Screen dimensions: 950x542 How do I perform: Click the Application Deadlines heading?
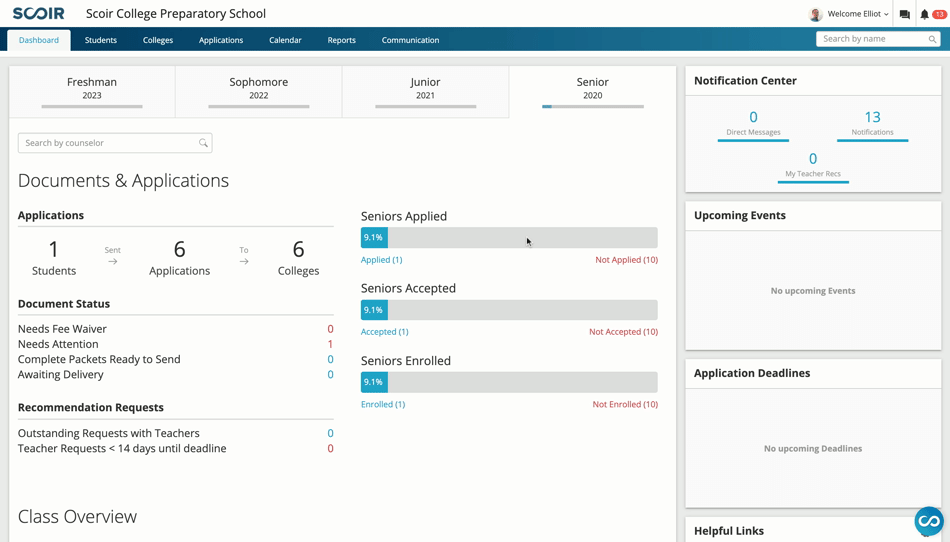[752, 373]
